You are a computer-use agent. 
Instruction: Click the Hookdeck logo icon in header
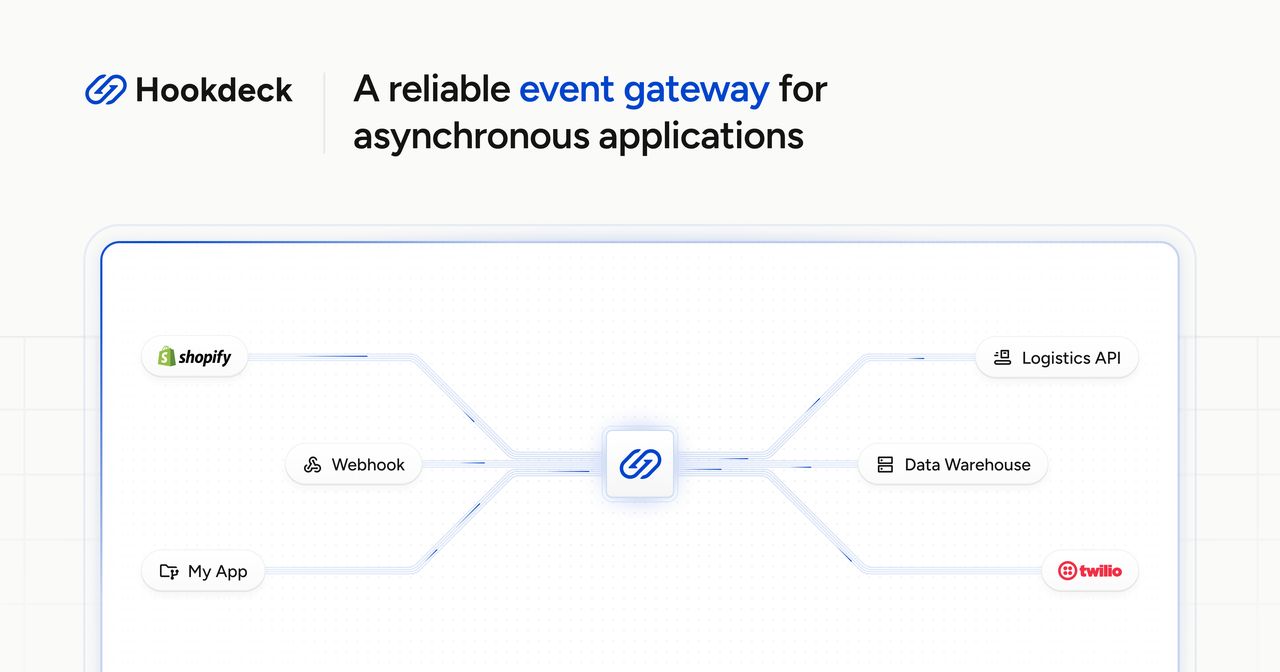click(x=105, y=90)
